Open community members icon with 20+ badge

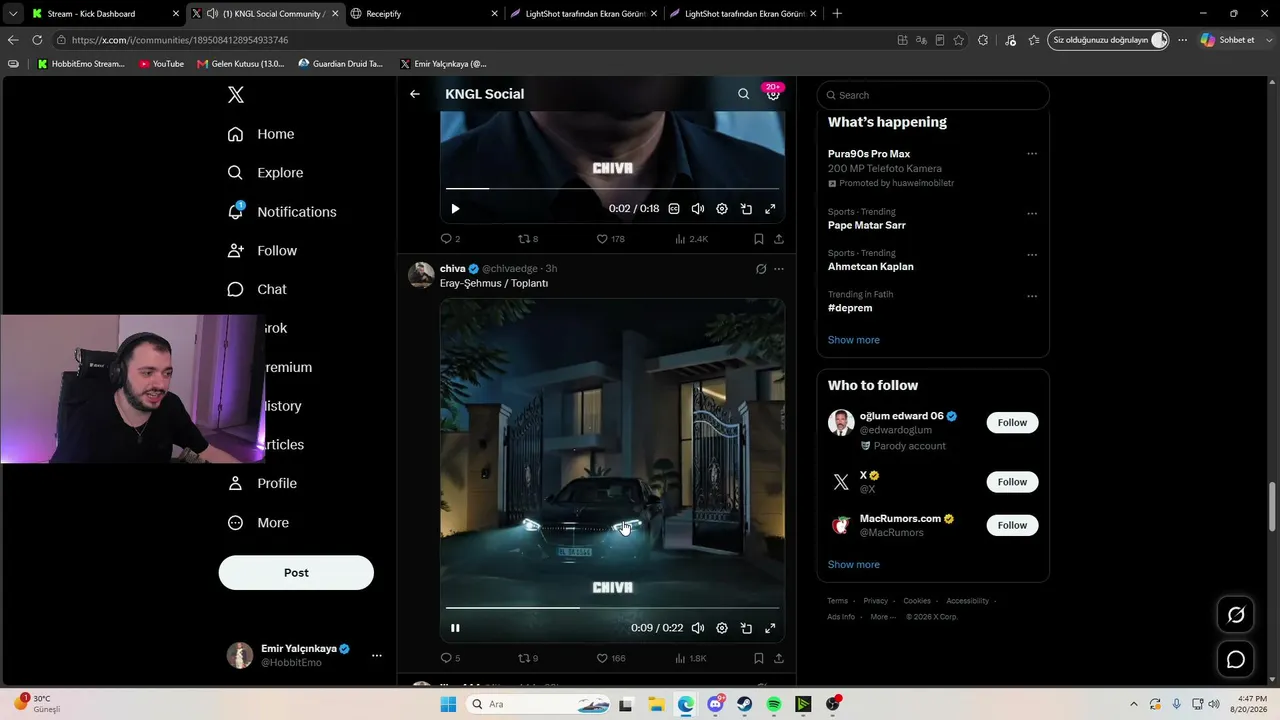click(x=773, y=93)
